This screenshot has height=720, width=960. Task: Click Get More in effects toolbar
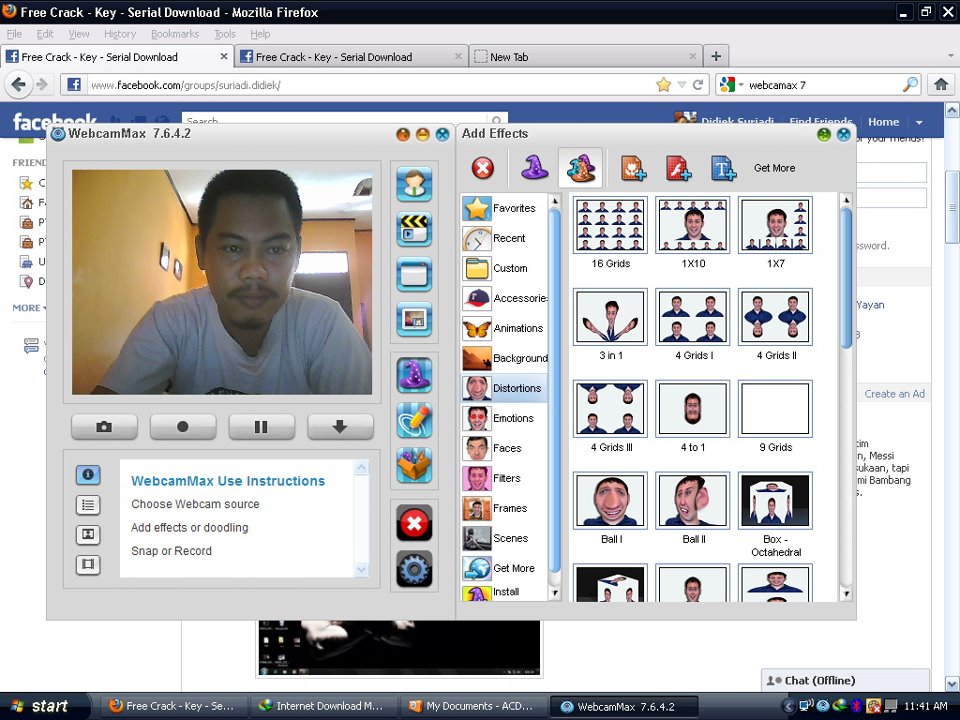coord(774,168)
